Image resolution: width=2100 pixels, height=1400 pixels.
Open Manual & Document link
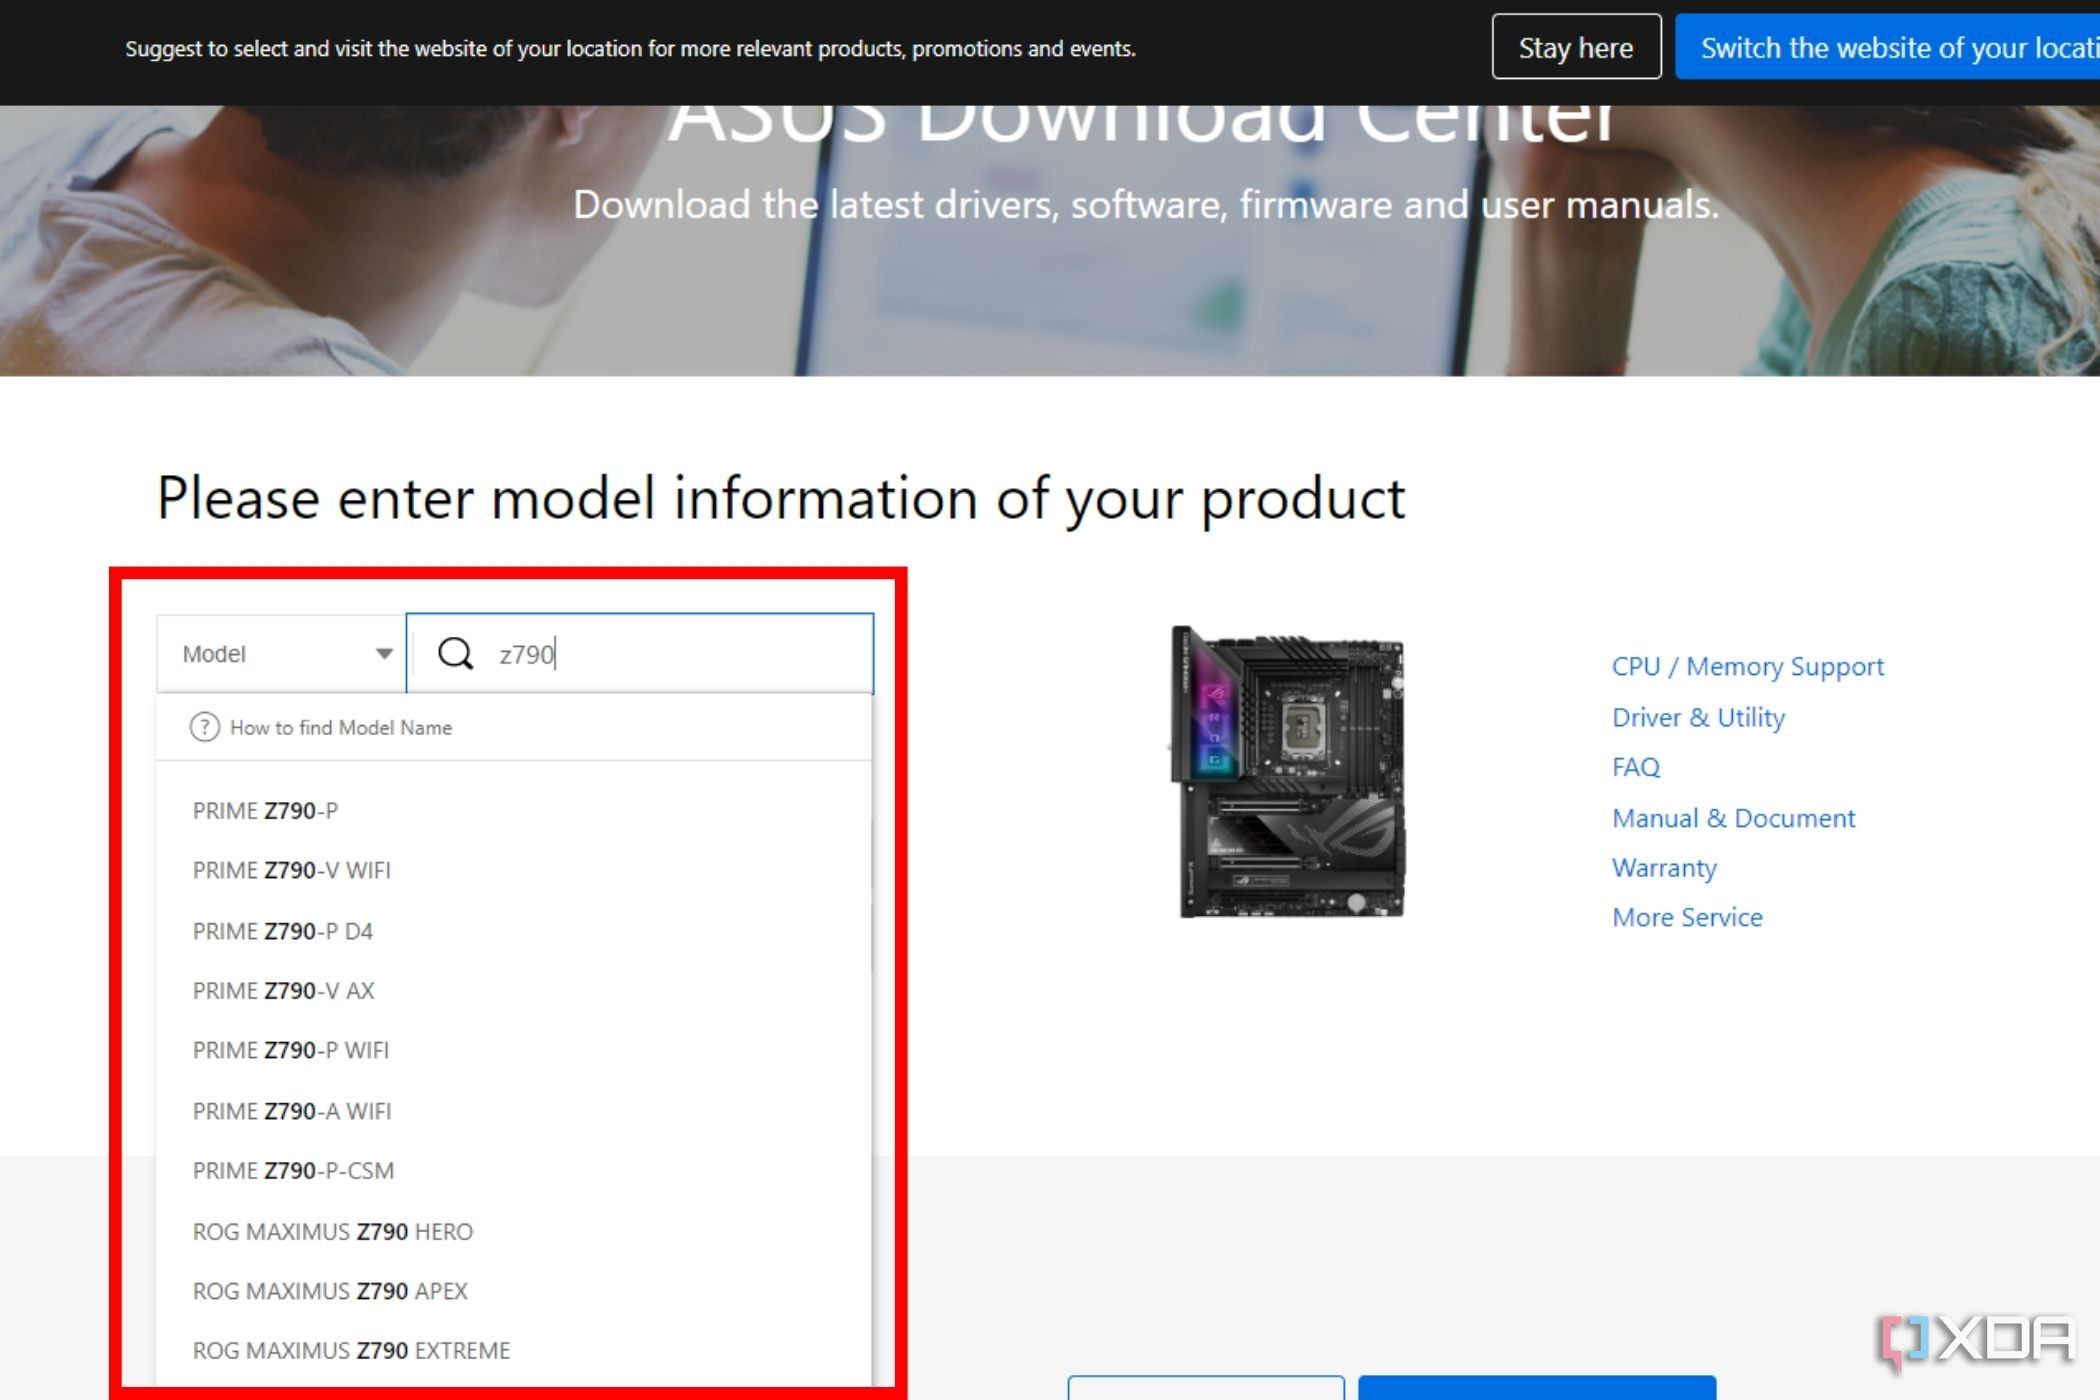click(x=1733, y=818)
